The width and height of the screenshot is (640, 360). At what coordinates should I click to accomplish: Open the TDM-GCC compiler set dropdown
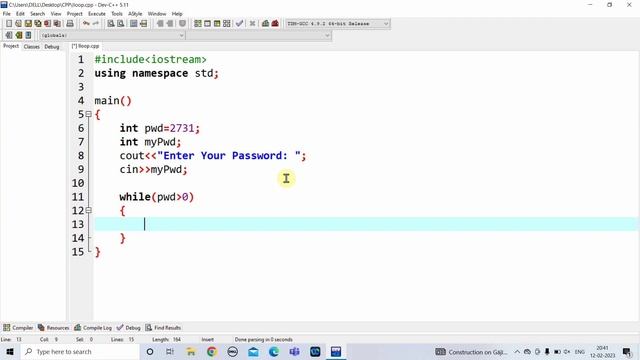click(338, 24)
